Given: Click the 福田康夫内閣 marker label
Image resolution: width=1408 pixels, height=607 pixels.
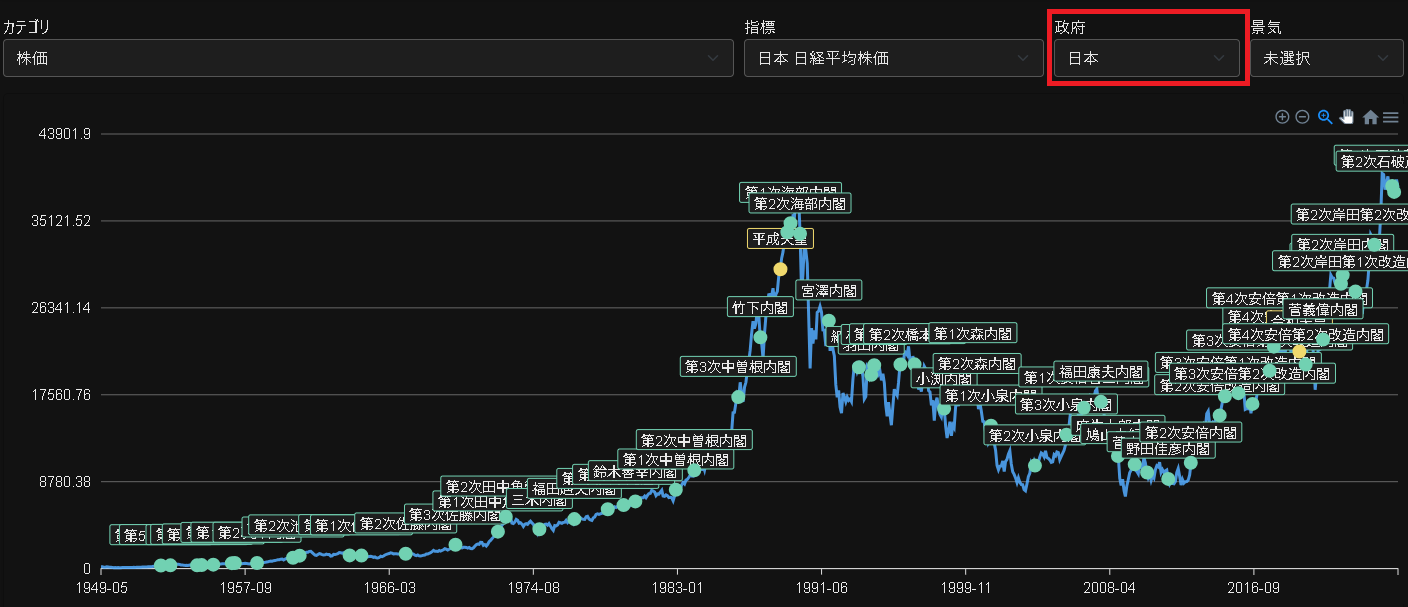Looking at the screenshot, I should pos(1100,371).
